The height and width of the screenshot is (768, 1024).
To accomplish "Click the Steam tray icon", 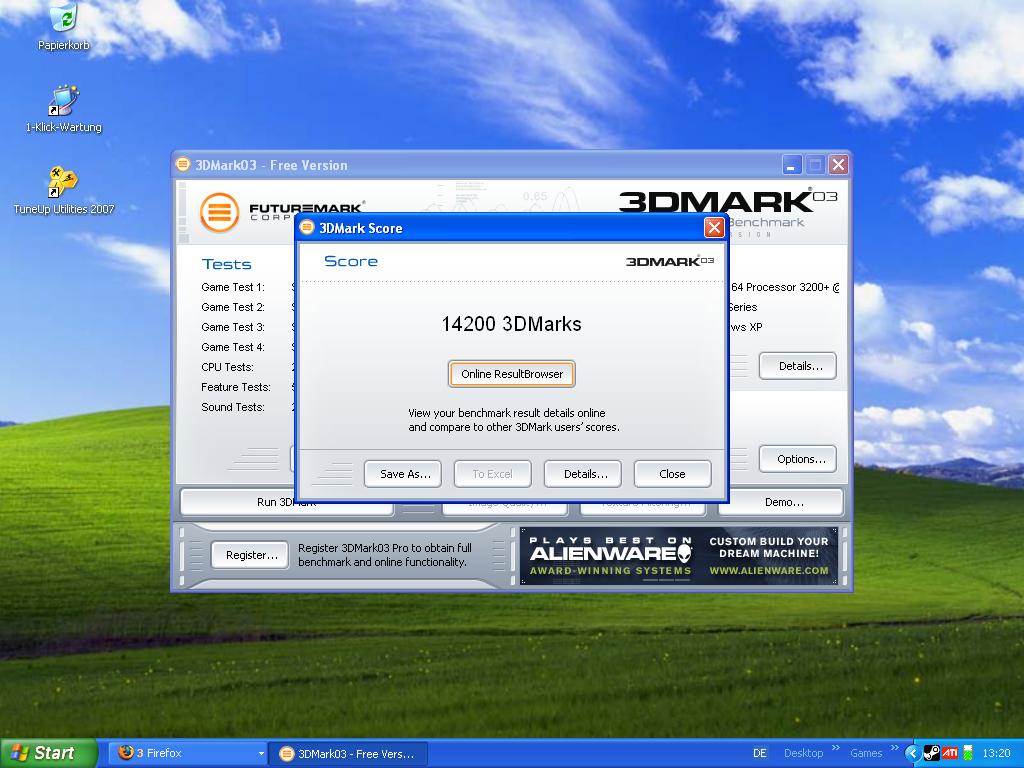I will tap(932, 753).
